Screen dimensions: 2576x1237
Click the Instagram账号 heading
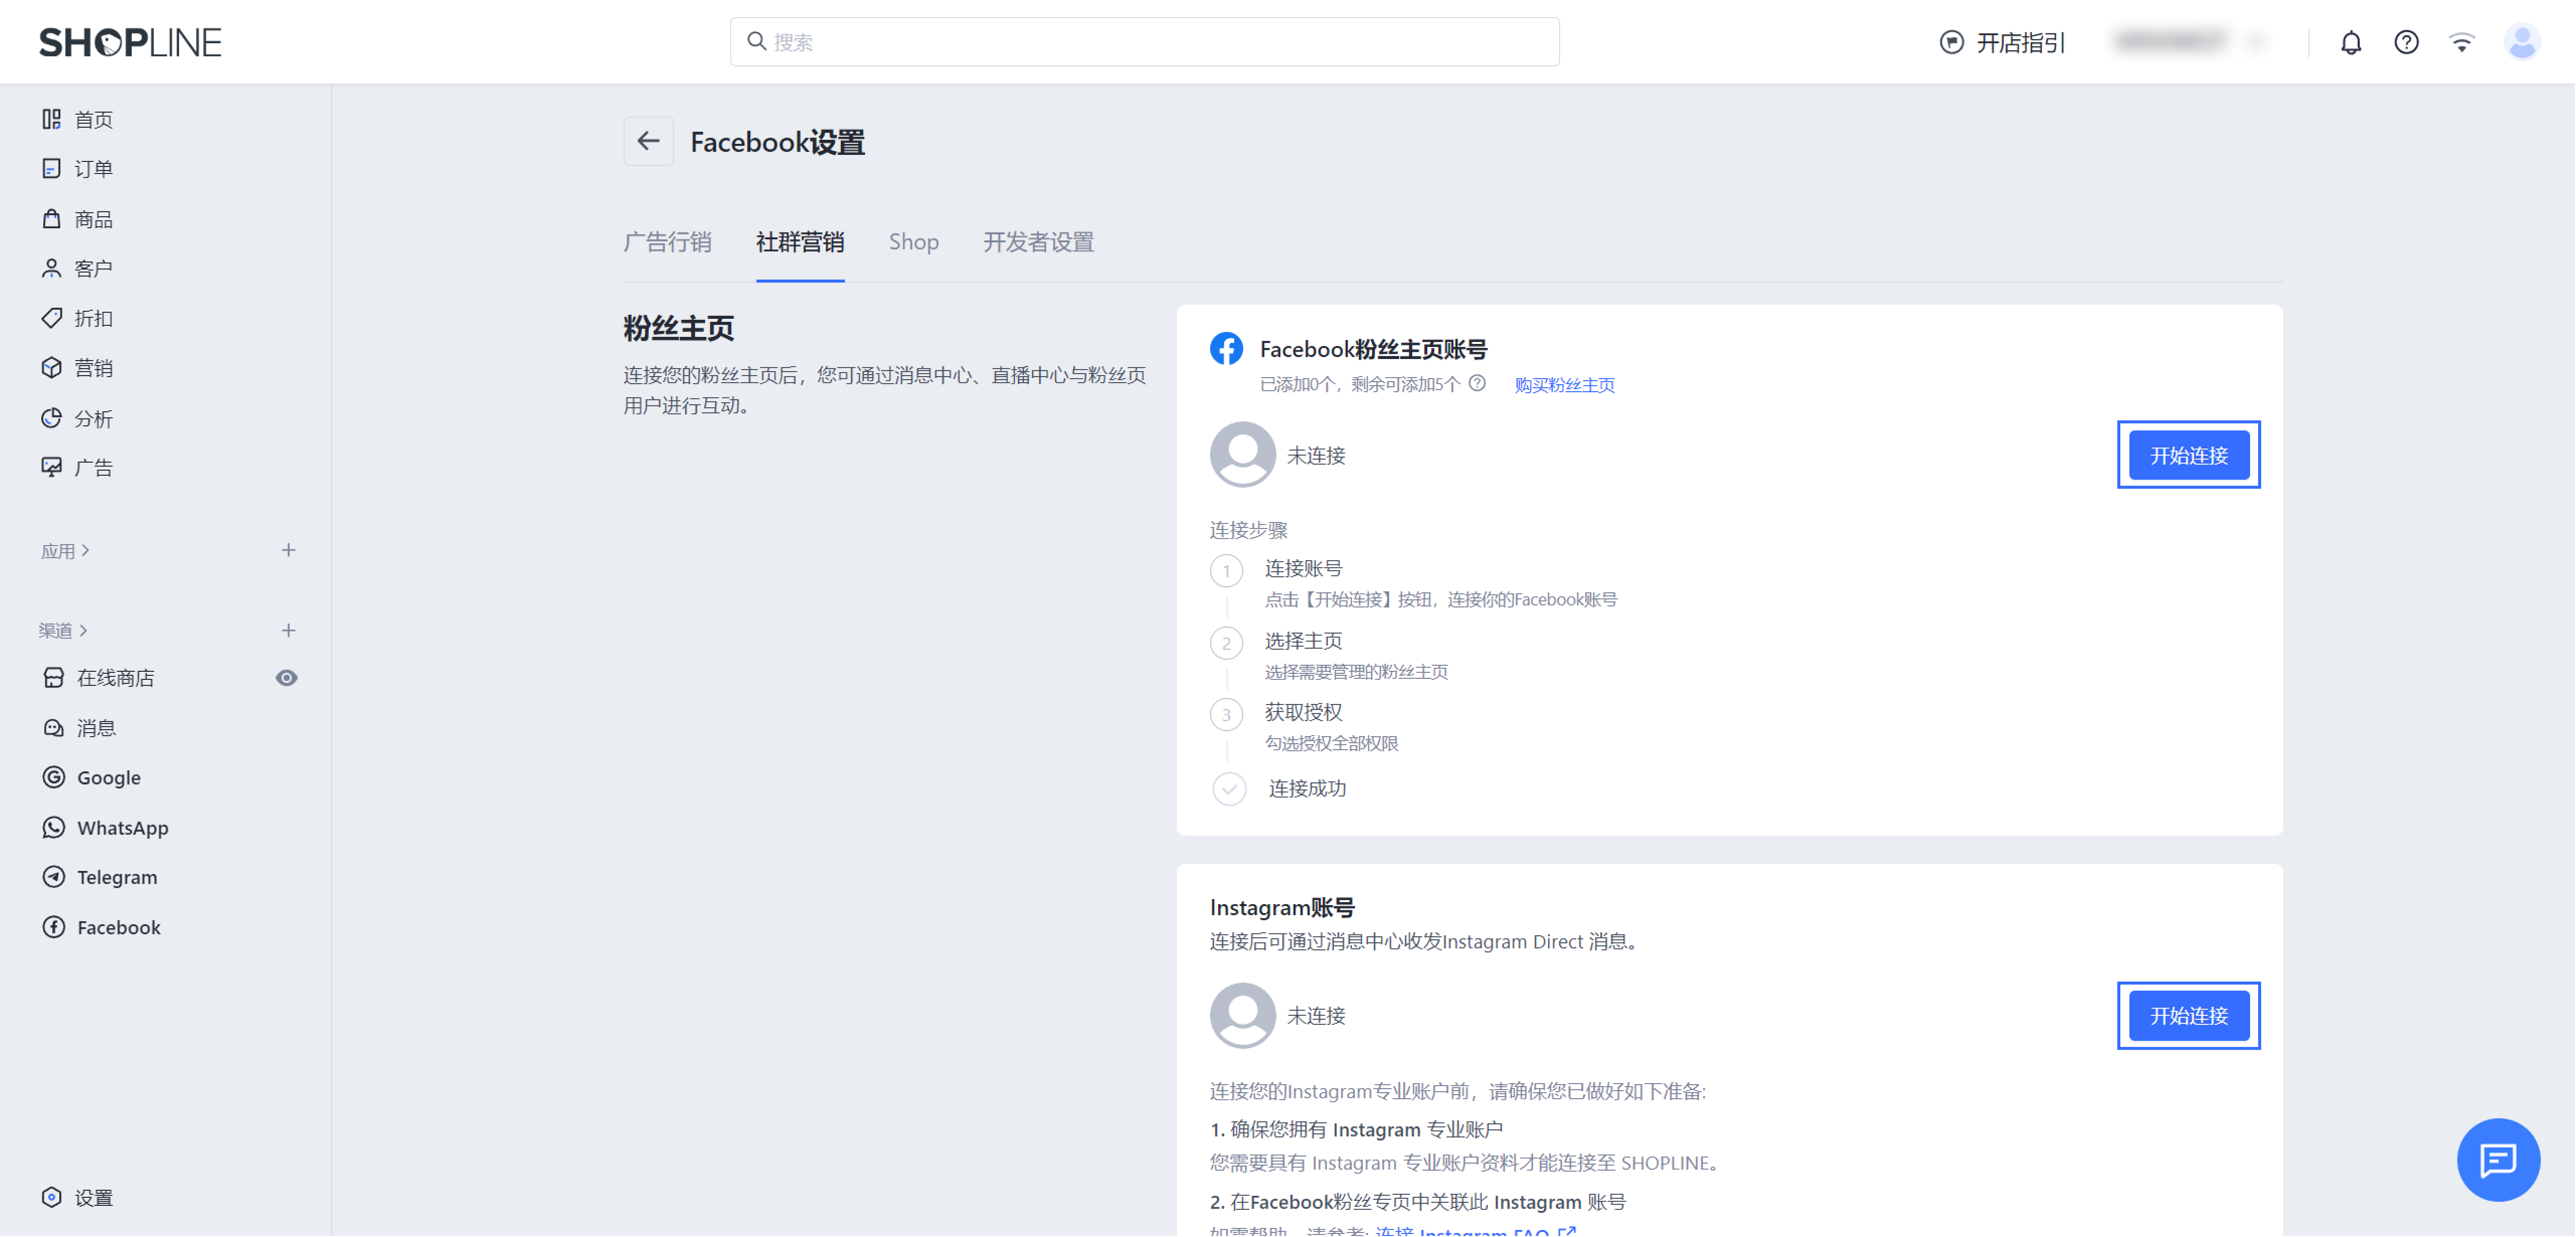coord(1282,908)
